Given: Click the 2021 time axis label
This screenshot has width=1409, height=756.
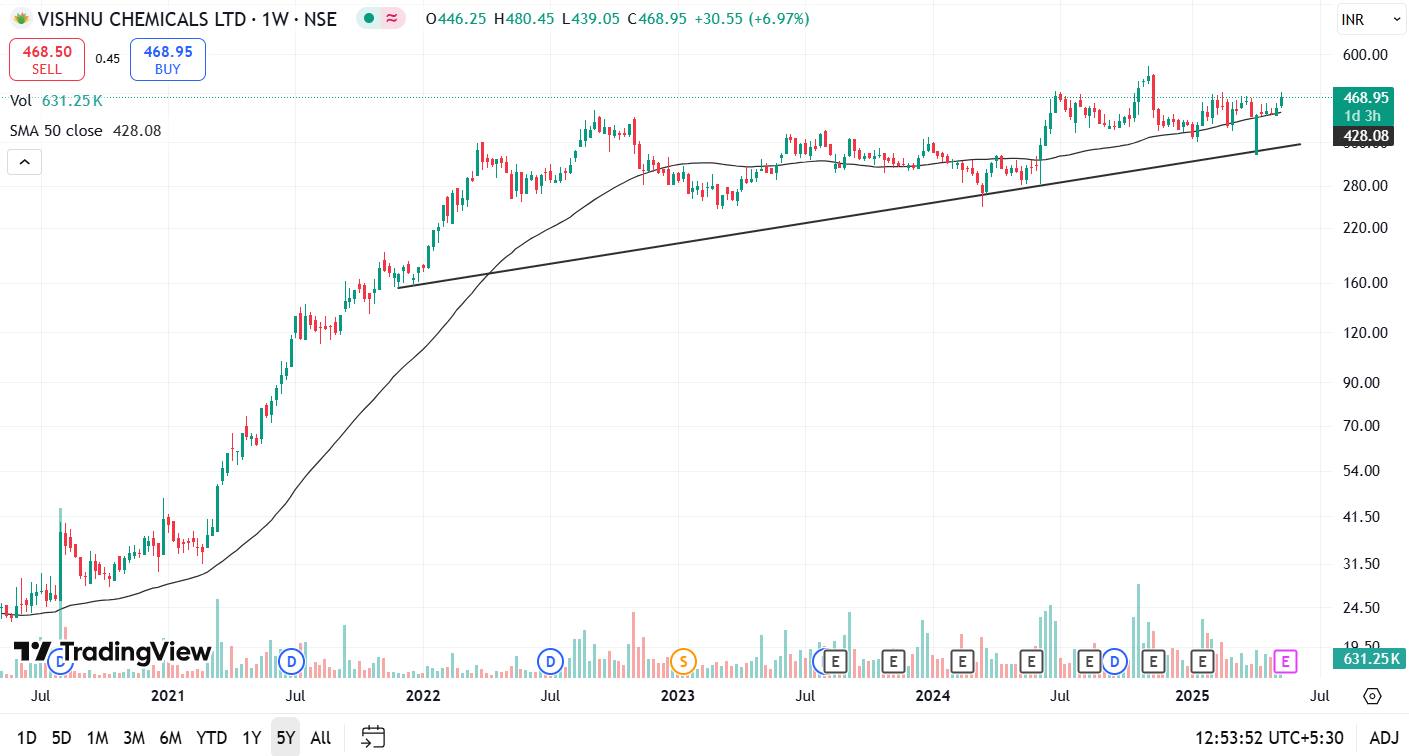Looking at the screenshot, I should pos(167,696).
